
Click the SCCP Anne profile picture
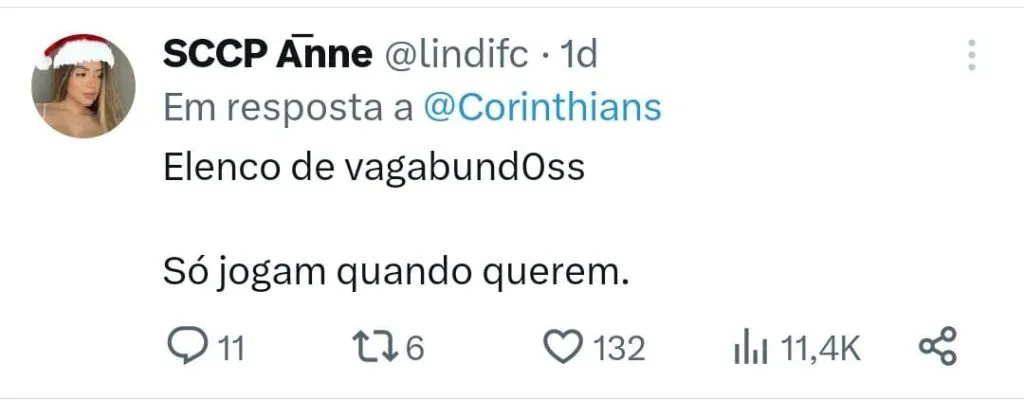point(83,87)
